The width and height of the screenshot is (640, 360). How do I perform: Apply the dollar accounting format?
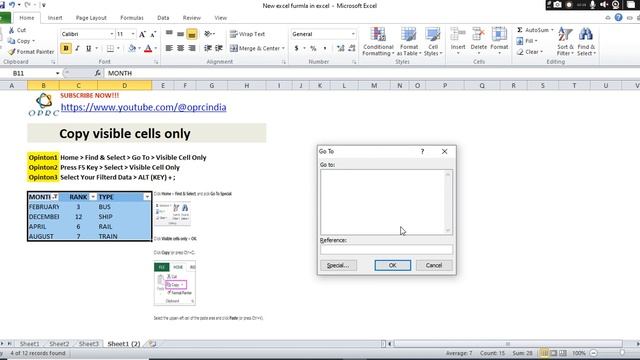tap(296, 48)
